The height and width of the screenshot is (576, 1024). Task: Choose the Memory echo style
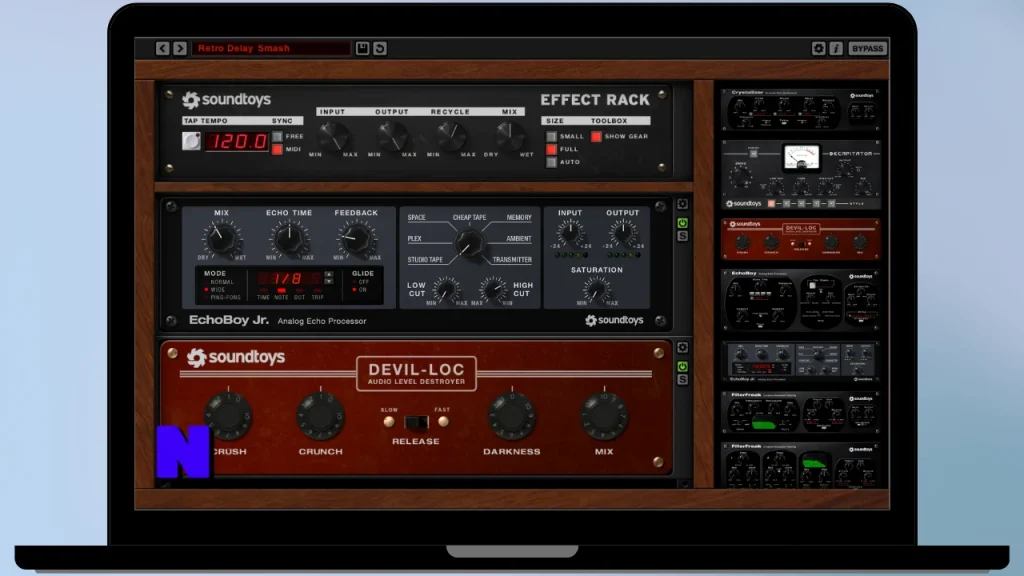[519, 217]
